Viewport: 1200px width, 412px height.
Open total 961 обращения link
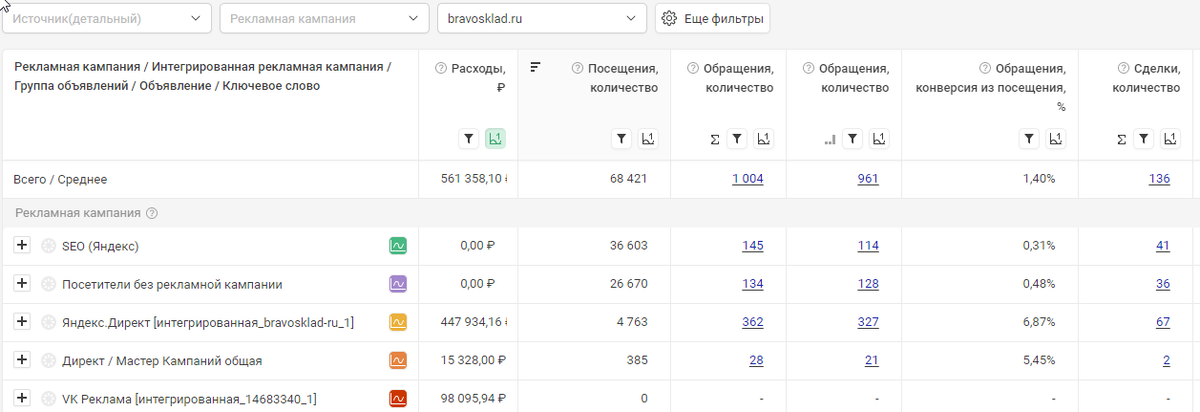click(868, 179)
